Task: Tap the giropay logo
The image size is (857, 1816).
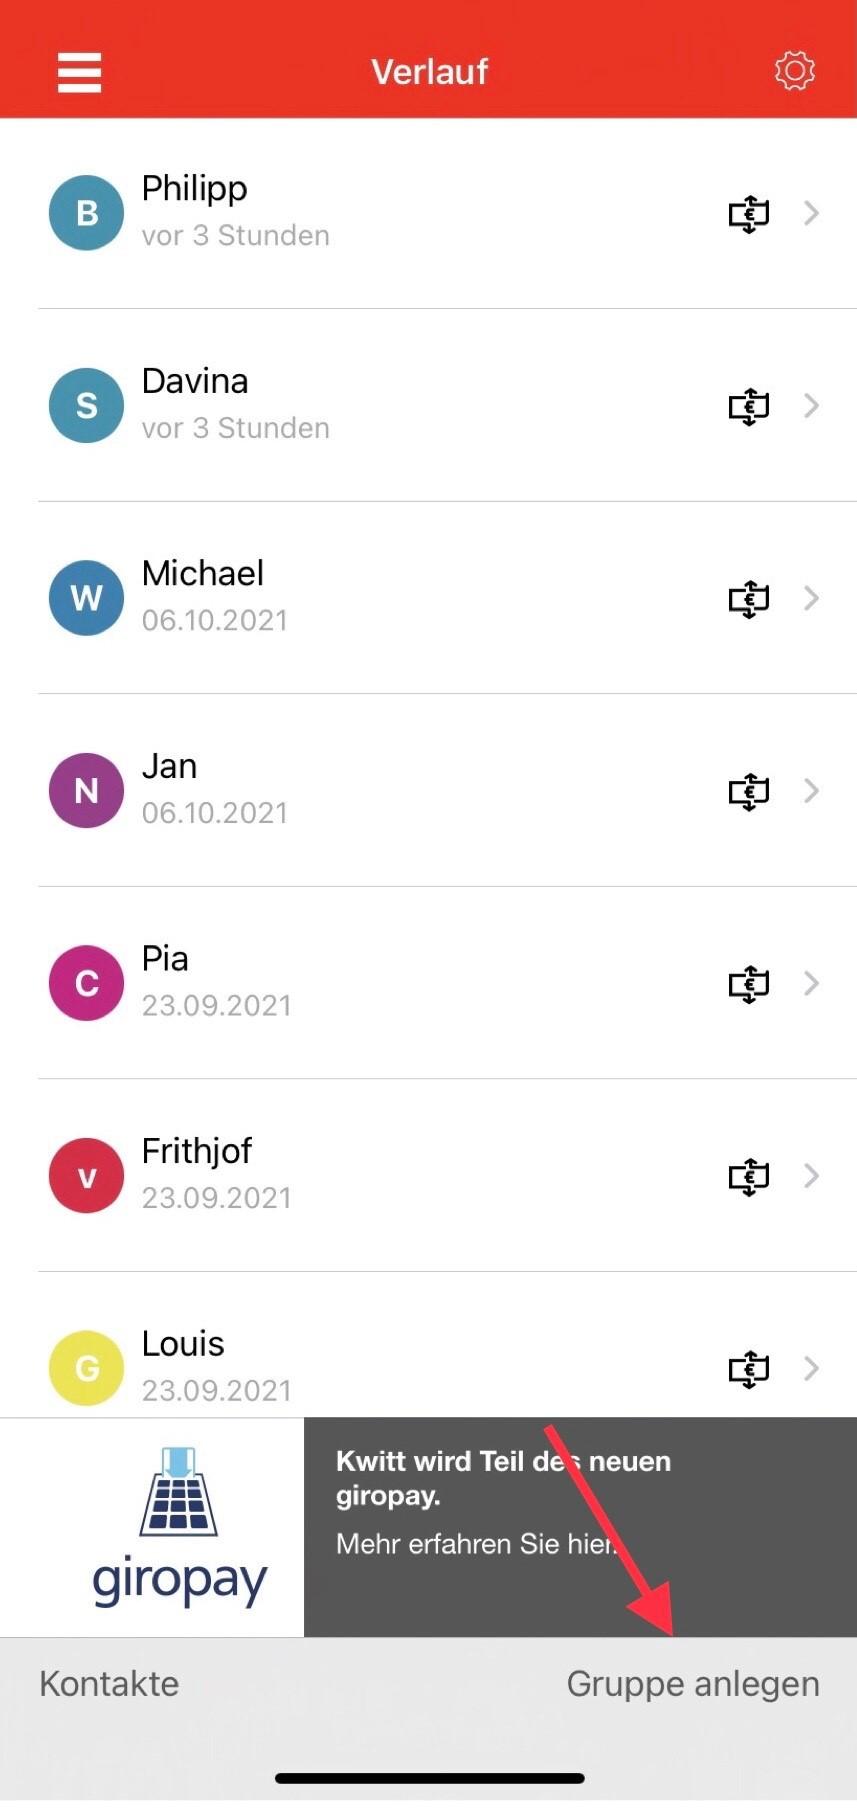Action: [x=178, y=1528]
